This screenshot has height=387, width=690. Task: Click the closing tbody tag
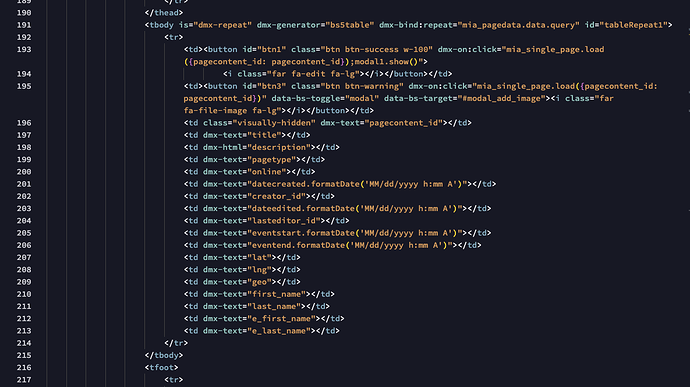point(164,355)
